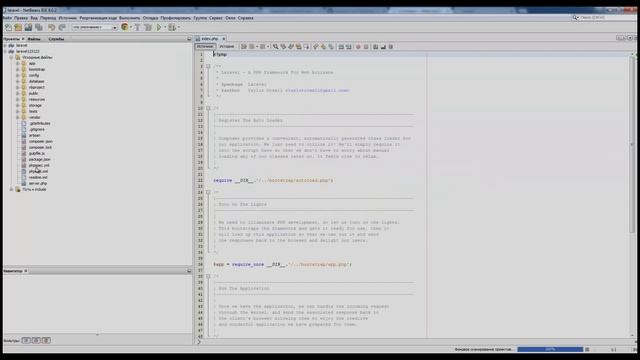Click the Previous Bookmark editor icon
This screenshot has width=640, height=360.
click(x=316, y=47)
